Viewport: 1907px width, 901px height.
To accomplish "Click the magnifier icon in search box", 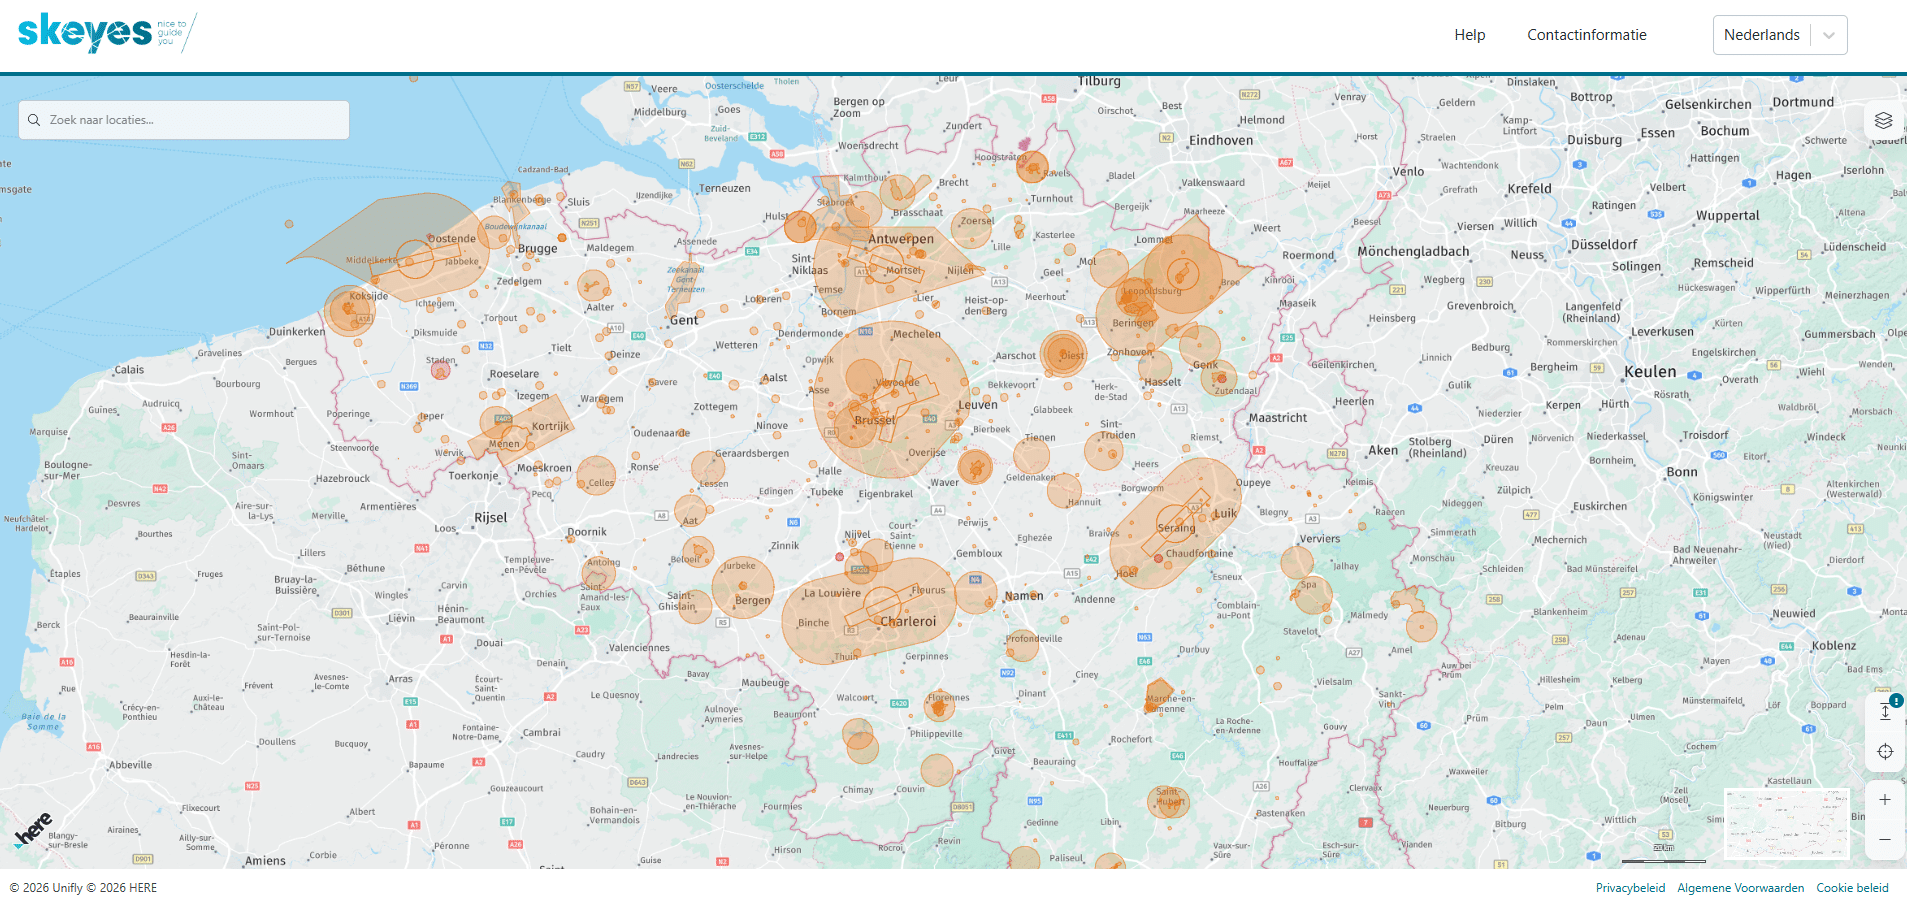I will tap(35, 120).
